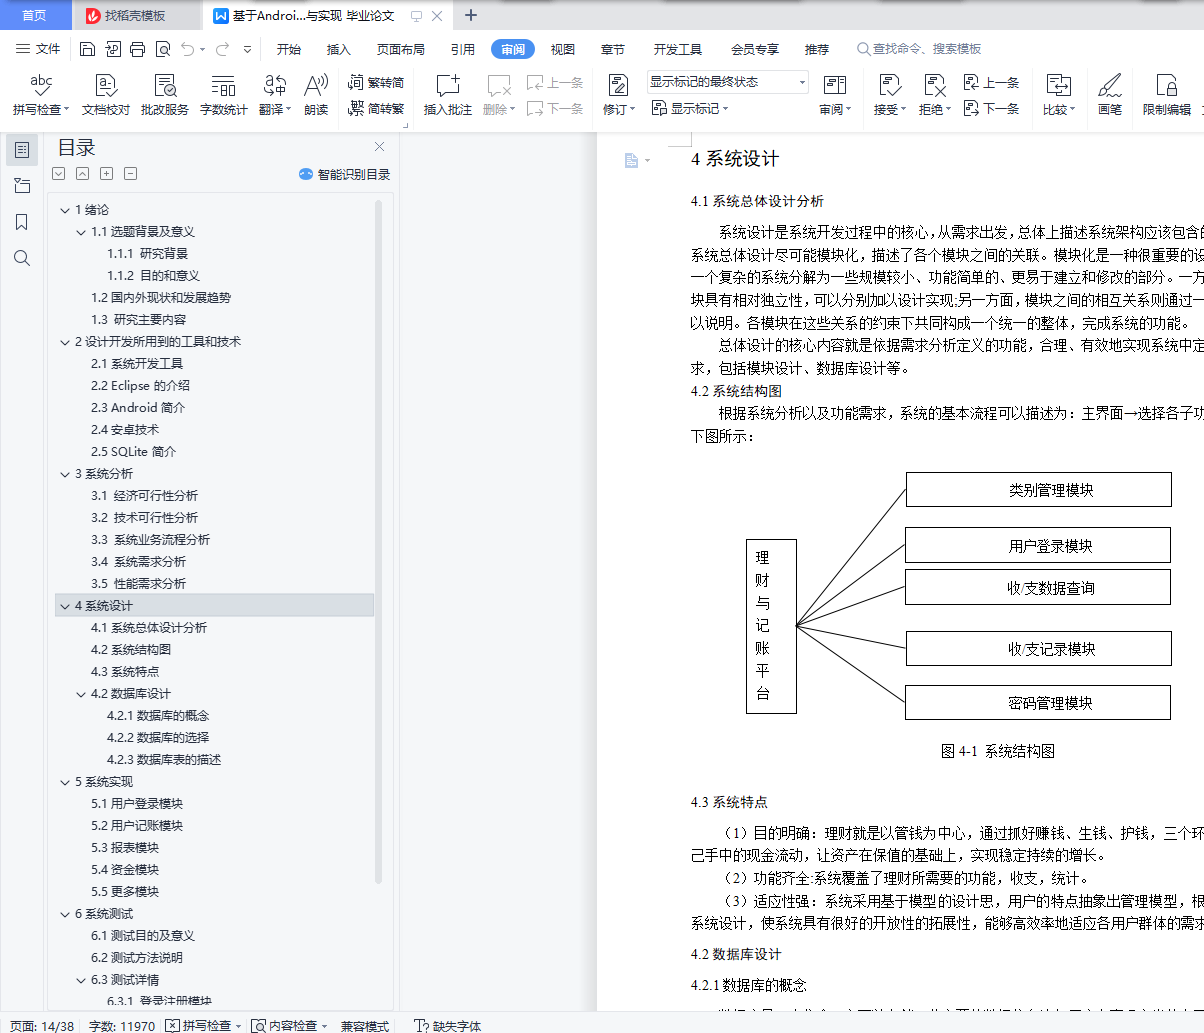Click the 翻译 translate icon
1204x1033 pixels.
click(x=274, y=85)
